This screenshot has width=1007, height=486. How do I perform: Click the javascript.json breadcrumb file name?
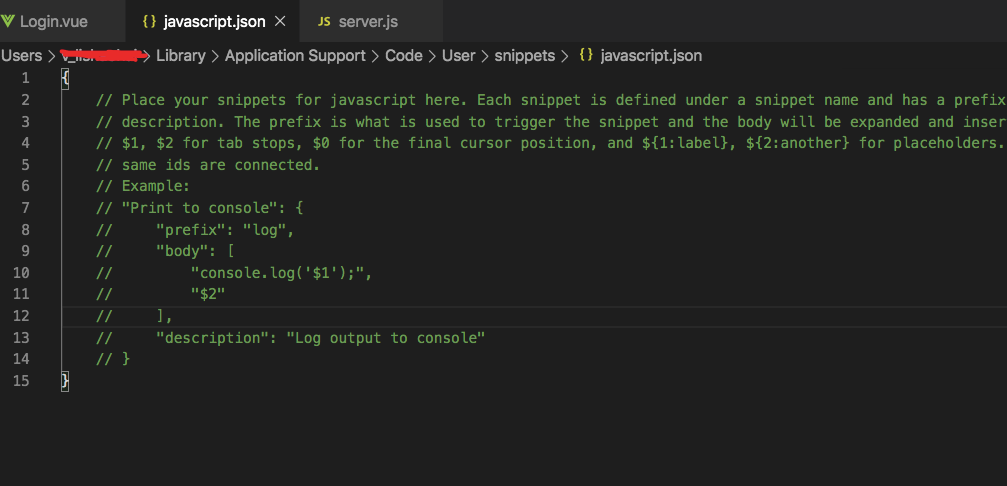click(651, 56)
